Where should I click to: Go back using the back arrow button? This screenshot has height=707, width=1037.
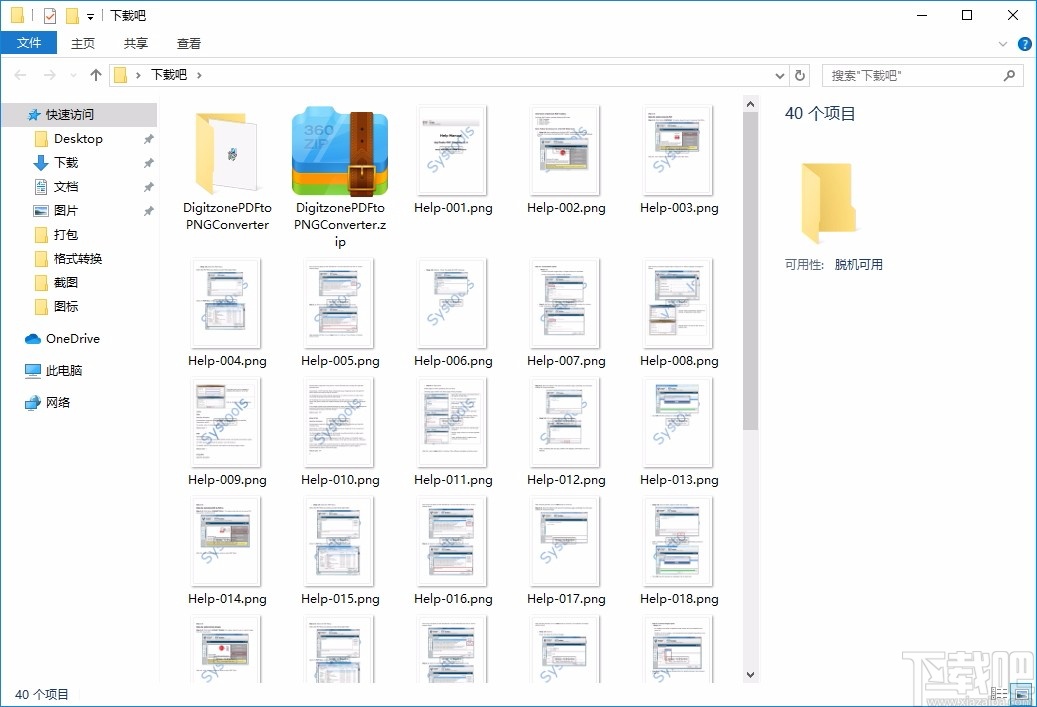20,74
